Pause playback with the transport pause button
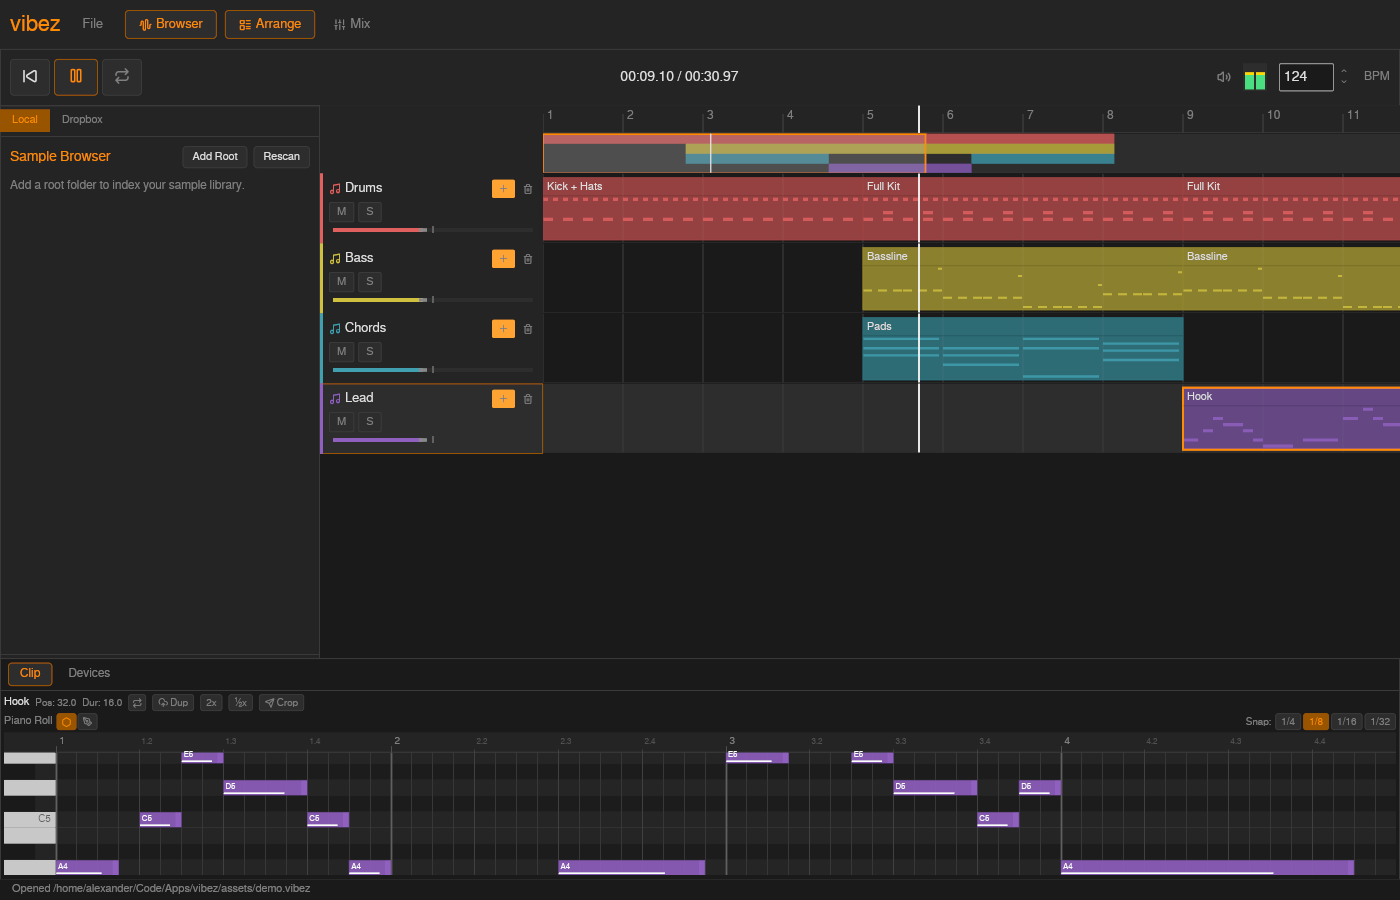This screenshot has width=1400, height=900. coord(76,76)
